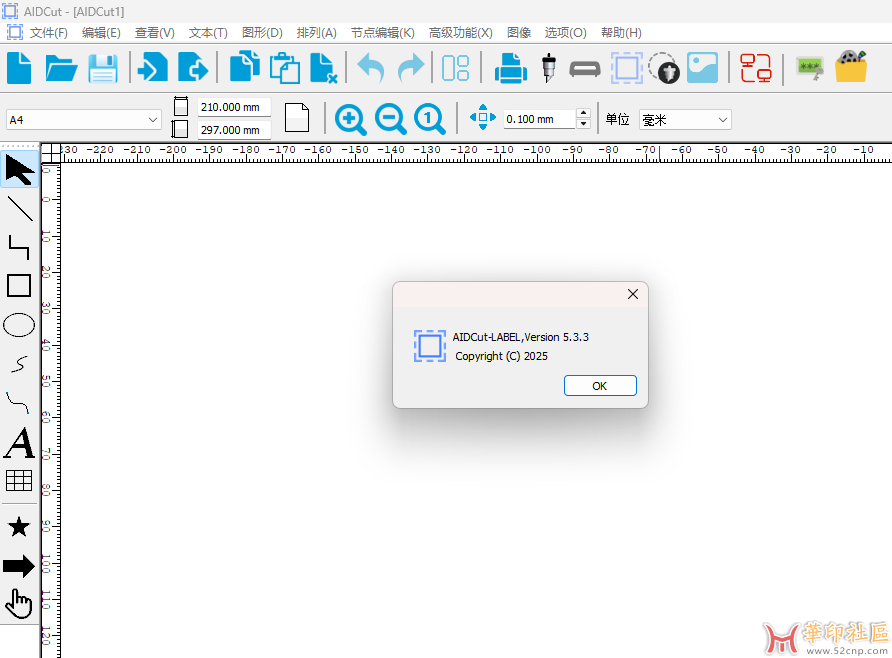The image size is (892, 658).
Task: Open the 文件(F) menu
Action: coord(49,33)
